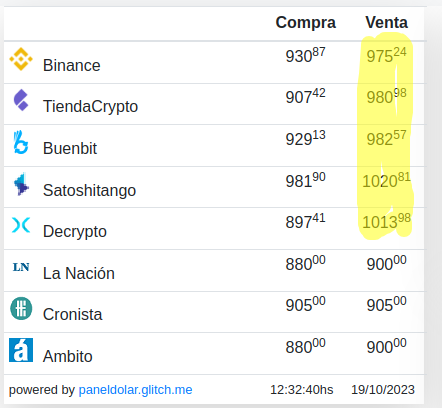Click the Cronista green circle logo
The width and height of the screenshot is (442, 408).
coord(21,308)
